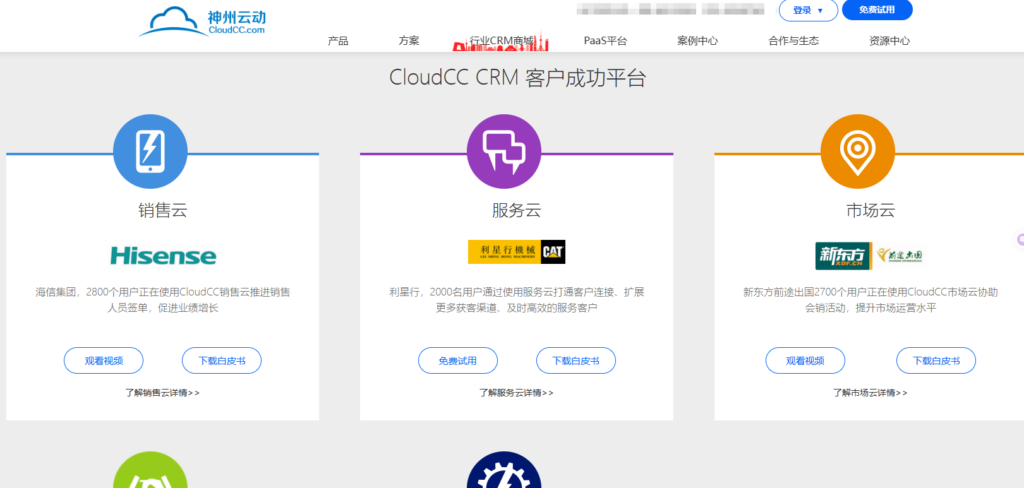Click the CloudCC CRM 客户成功平台 title

point(518,78)
